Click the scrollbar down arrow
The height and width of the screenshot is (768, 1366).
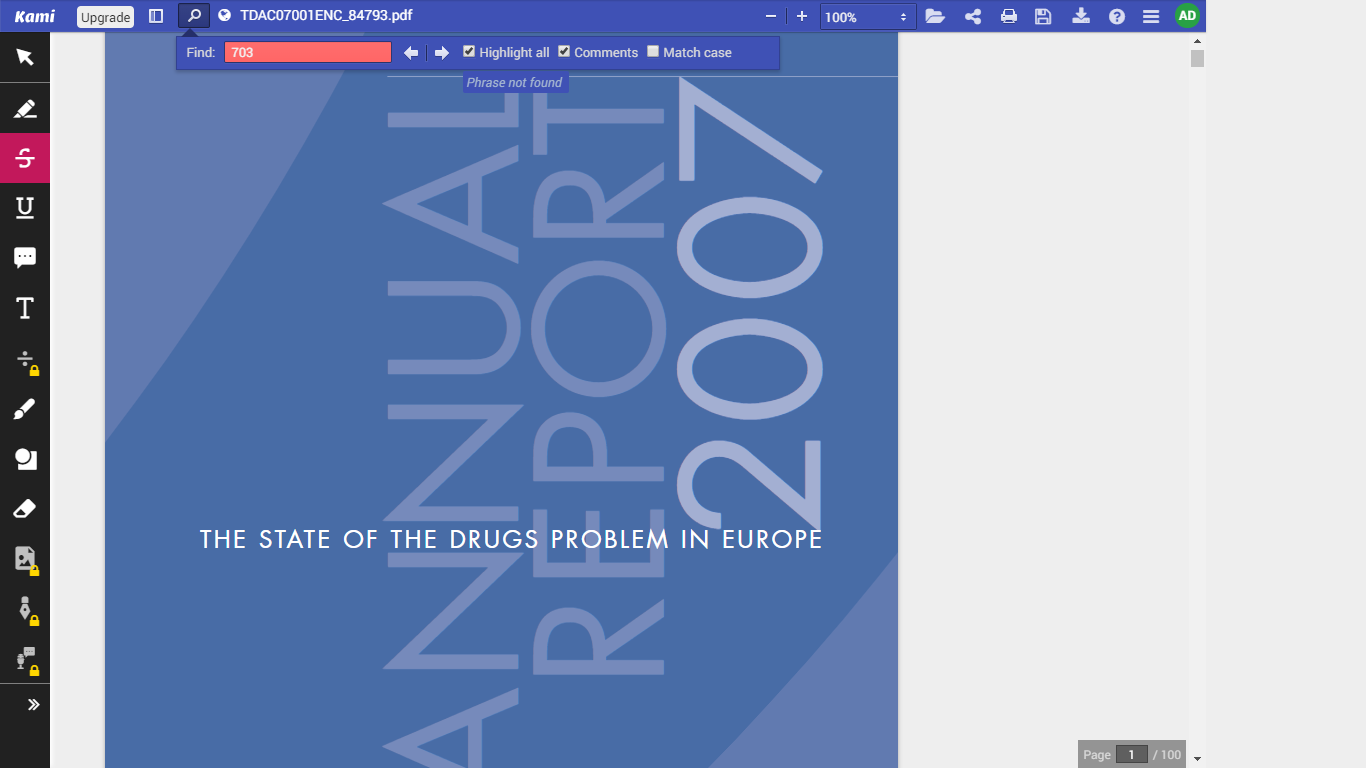[x=1197, y=759]
